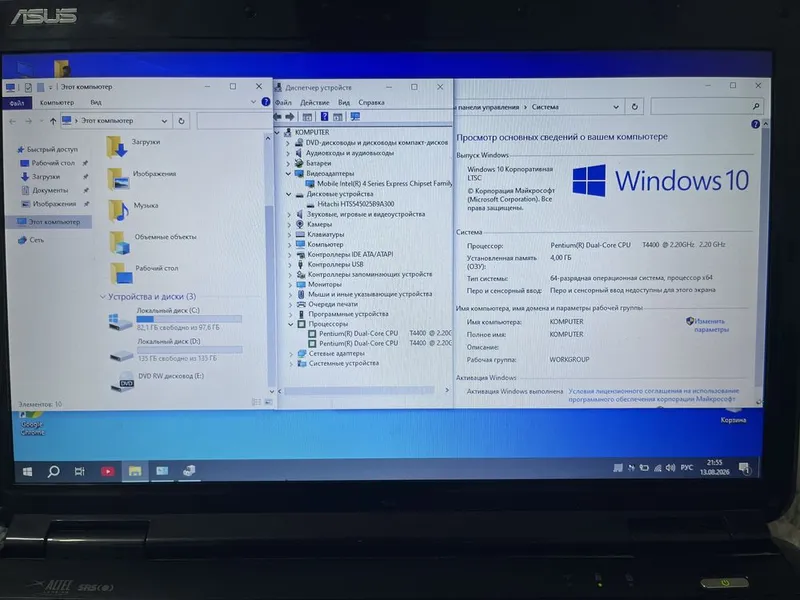Open Explorer address bar dropdown arrow
This screenshot has width=800, height=600.
[164, 121]
